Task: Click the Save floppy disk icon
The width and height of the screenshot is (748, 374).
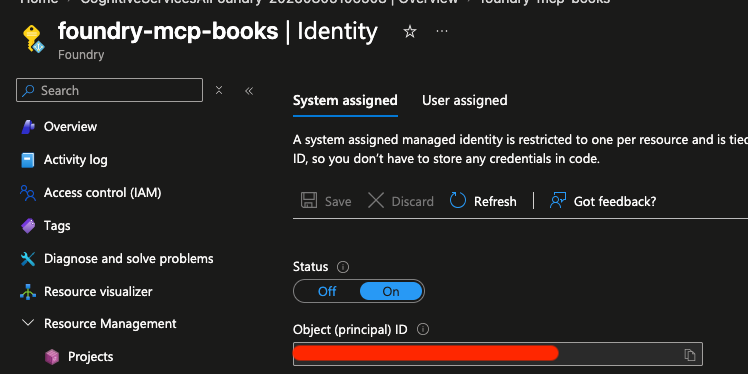Action: tap(309, 200)
